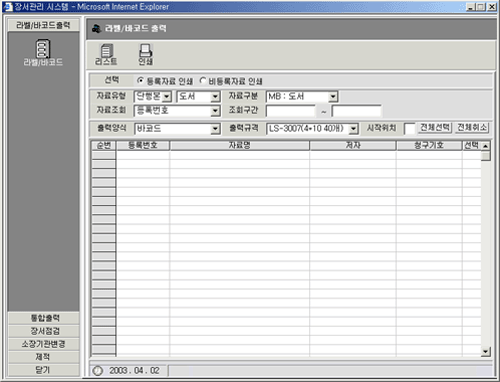Open the 라벨/바코드 sidebar icon

click(x=43, y=49)
